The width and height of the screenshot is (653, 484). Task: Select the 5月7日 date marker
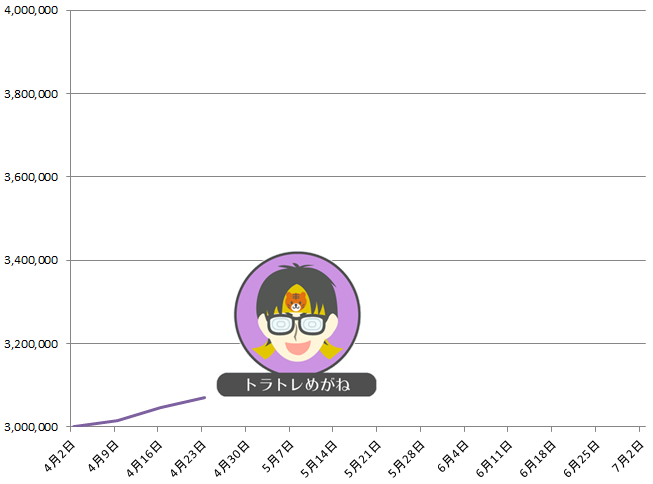[x=278, y=457]
